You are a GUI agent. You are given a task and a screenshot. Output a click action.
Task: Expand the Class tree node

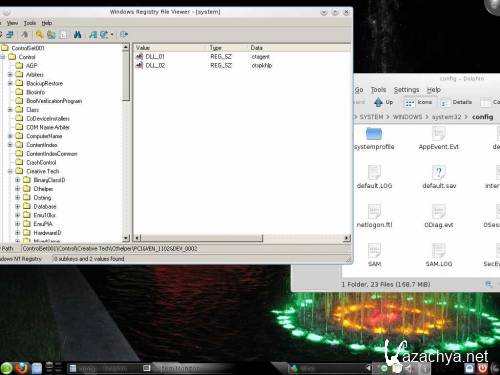10,110
